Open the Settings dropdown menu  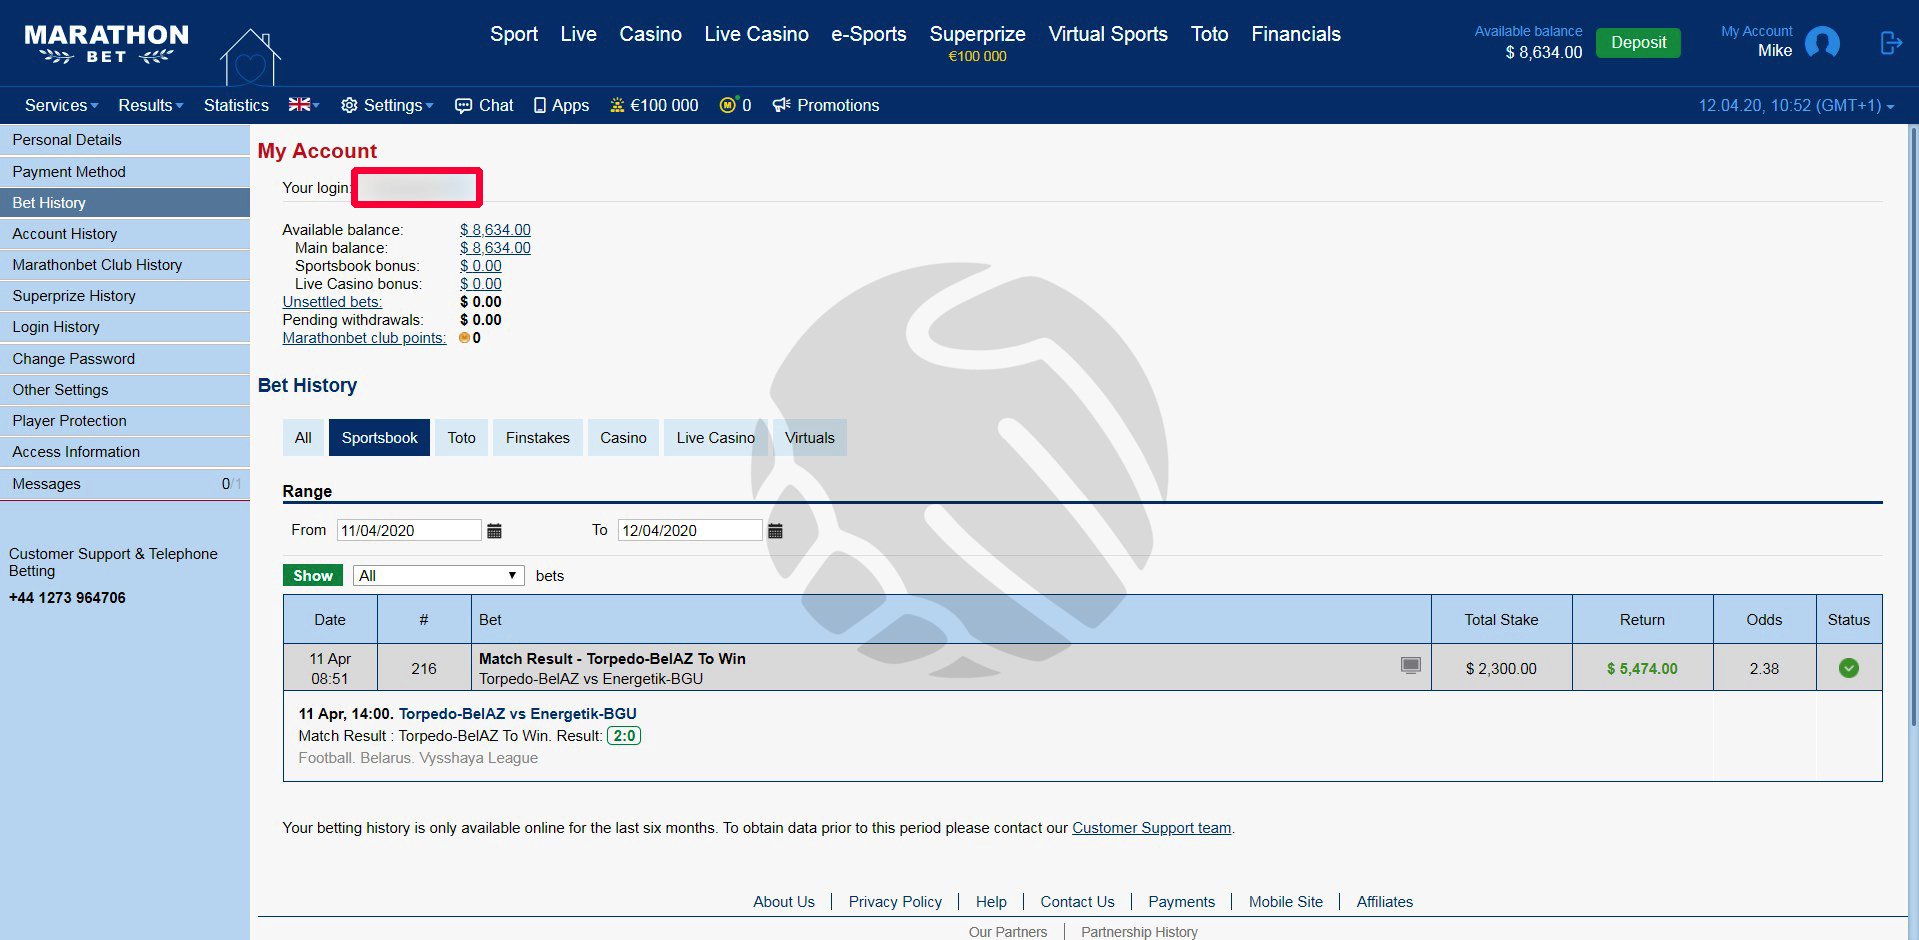tap(387, 105)
